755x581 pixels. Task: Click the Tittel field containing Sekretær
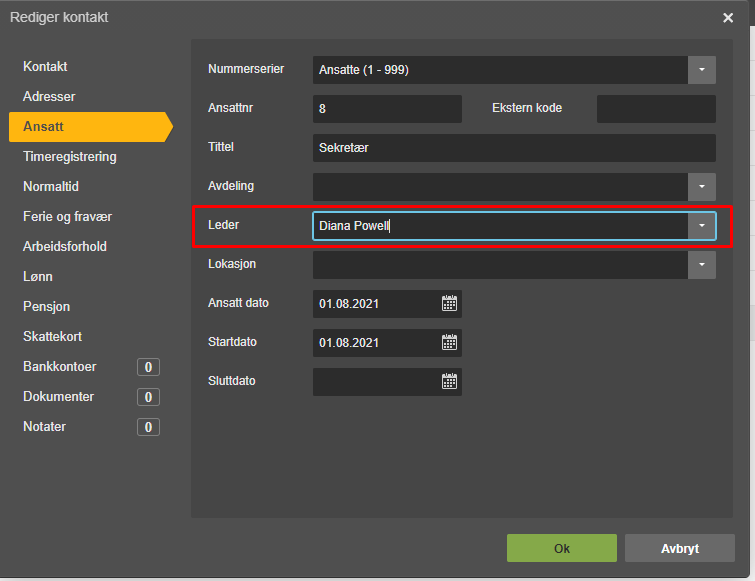[514, 148]
